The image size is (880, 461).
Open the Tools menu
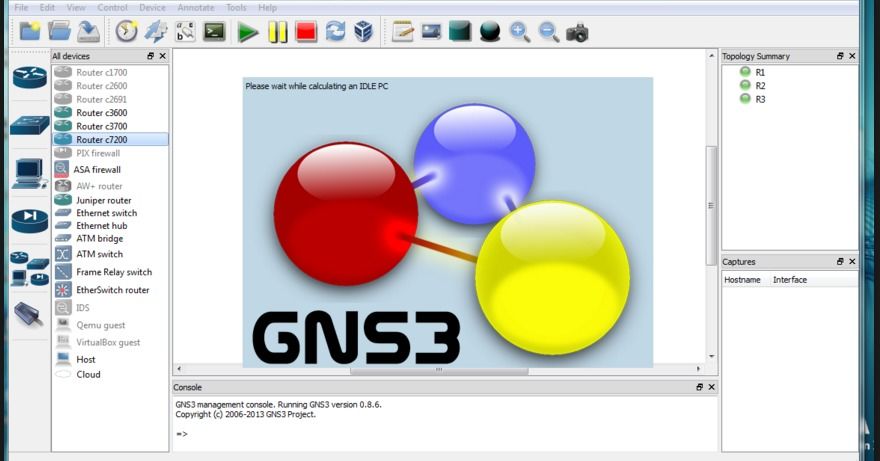(x=236, y=7)
